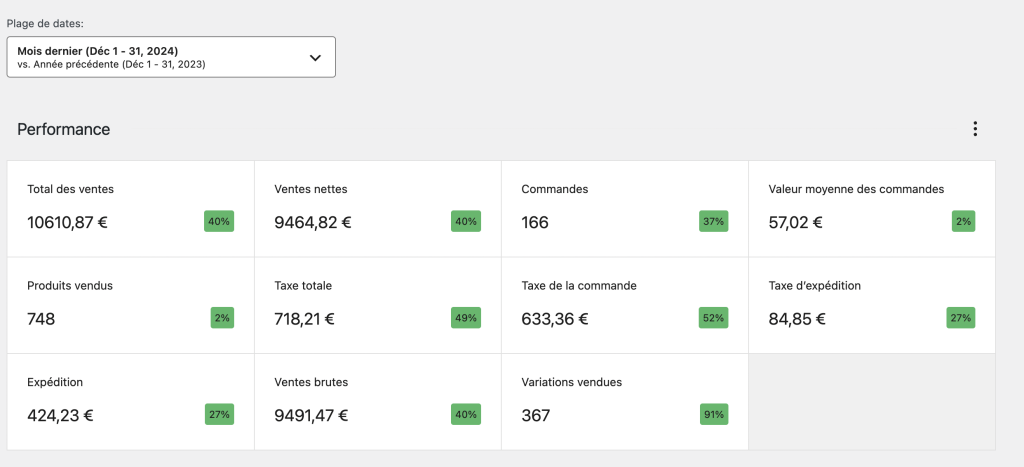Click the 49% change badge on Taxe totale
The height and width of the screenshot is (467, 1024).
click(x=466, y=318)
